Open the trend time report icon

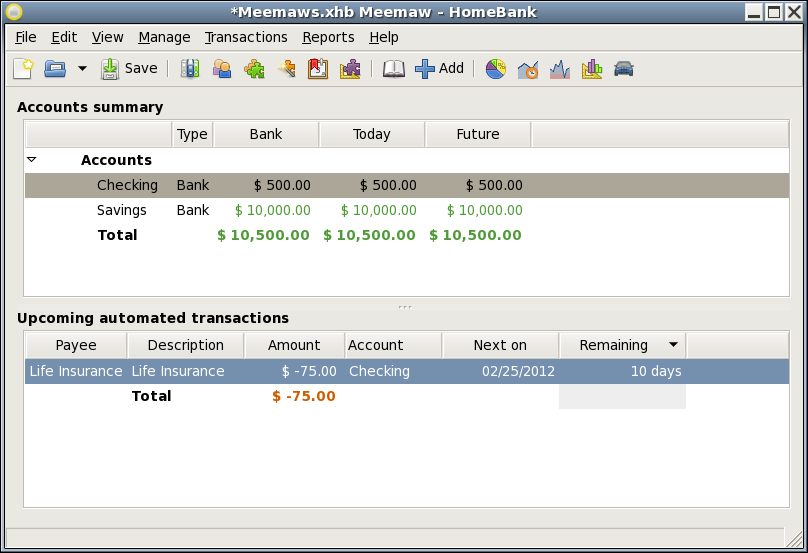[x=528, y=69]
